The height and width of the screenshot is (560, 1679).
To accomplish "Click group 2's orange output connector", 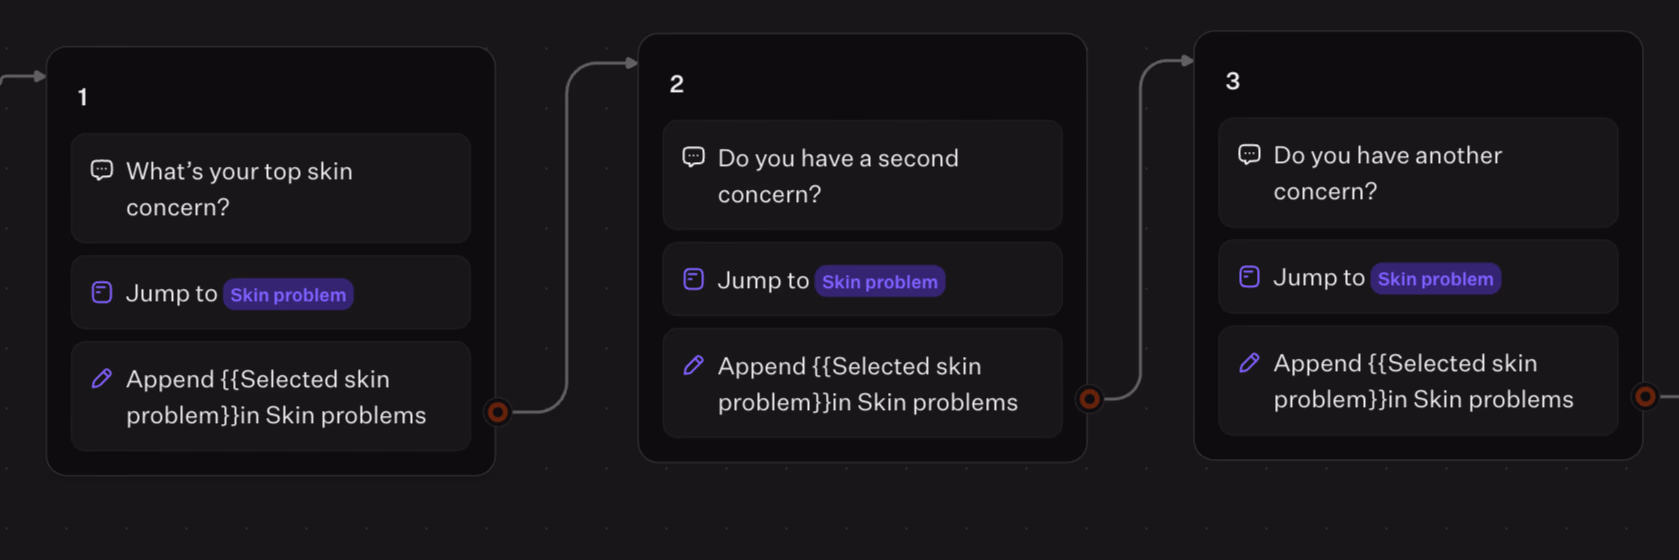I will [1089, 398].
